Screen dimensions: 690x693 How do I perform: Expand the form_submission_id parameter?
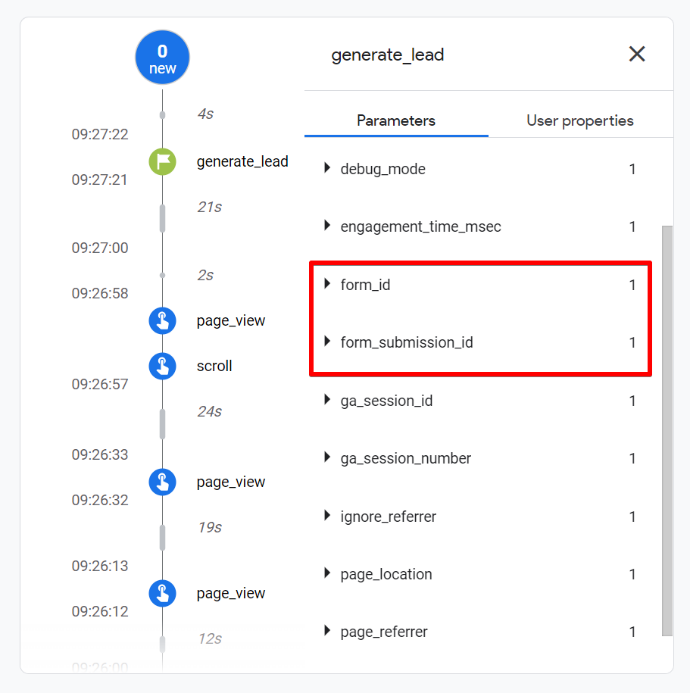[327, 342]
